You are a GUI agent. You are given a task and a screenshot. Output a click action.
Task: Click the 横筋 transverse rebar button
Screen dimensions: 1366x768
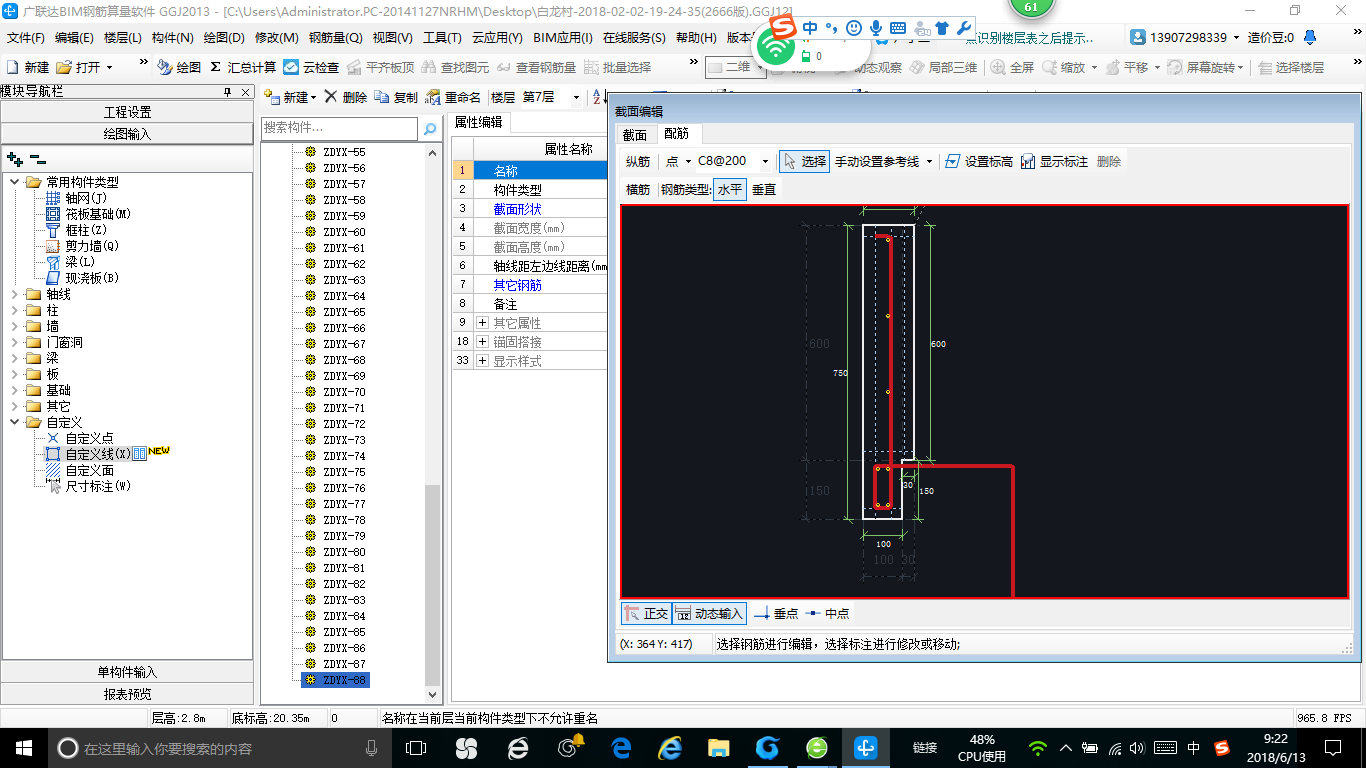(638, 189)
